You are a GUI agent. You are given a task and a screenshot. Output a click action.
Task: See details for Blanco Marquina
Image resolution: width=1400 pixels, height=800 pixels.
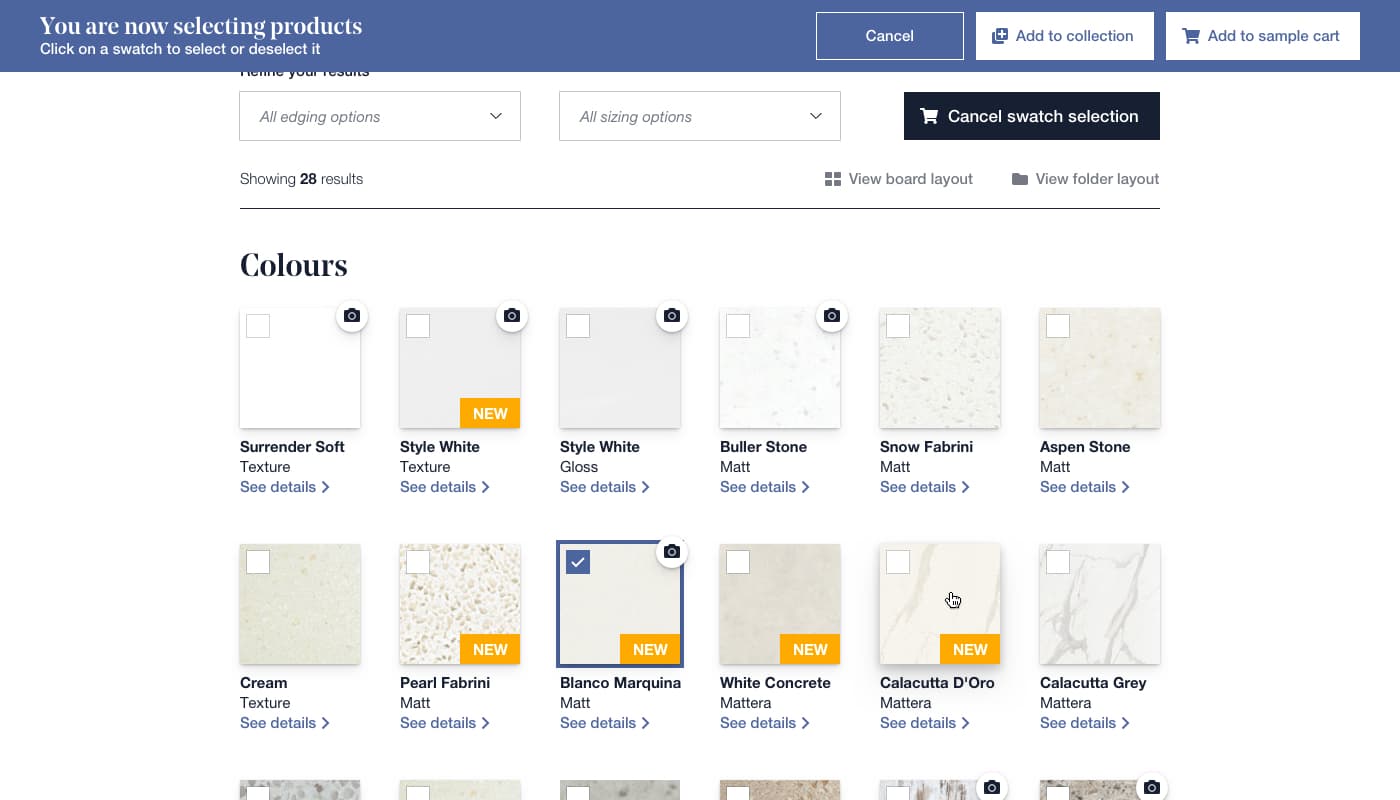pos(605,723)
